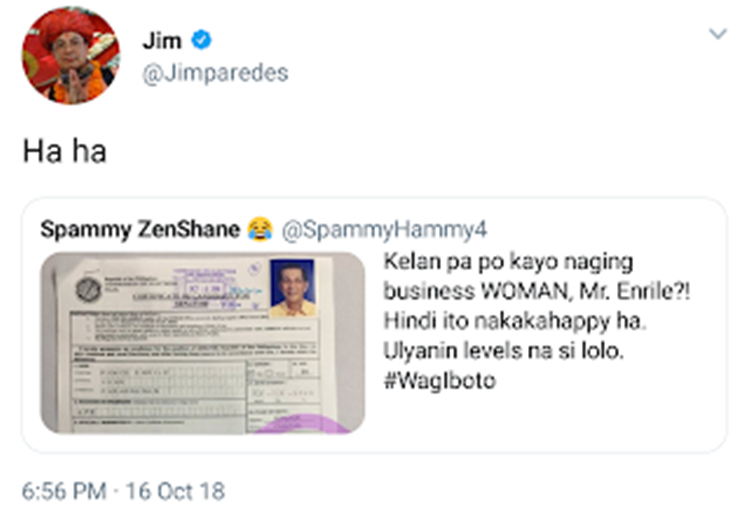The width and height of the screenshot is (750, 525).
Task: Click the display name Jim
Action: point(162,40)
